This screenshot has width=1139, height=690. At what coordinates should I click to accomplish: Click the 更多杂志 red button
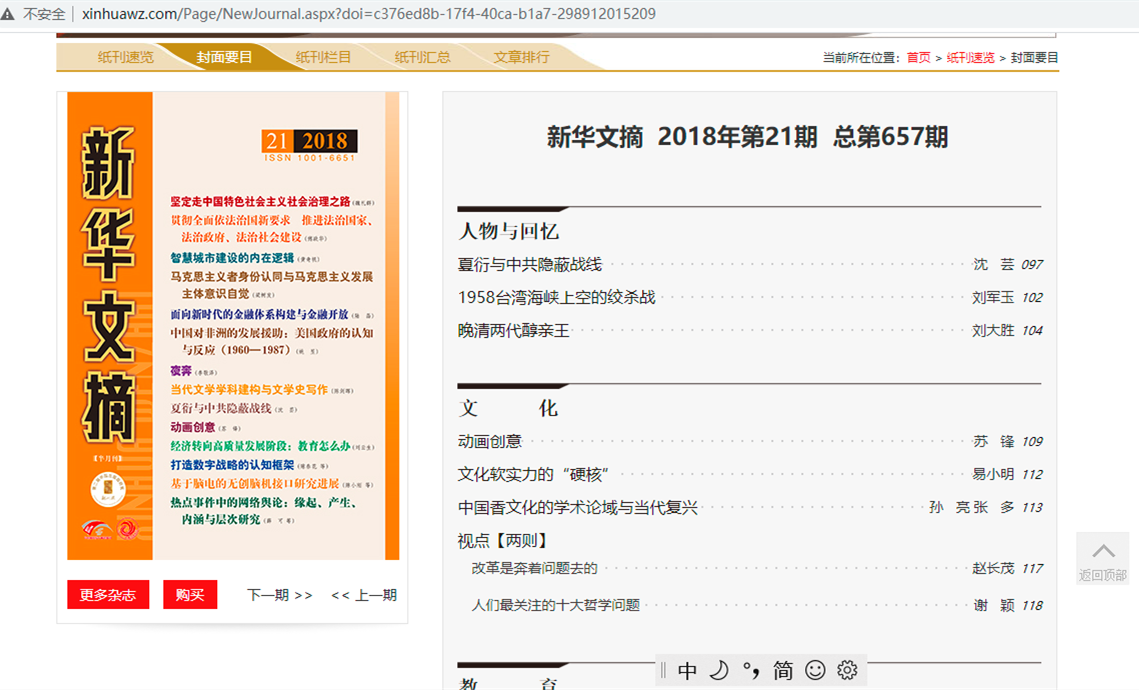click(x=108, y=595)
